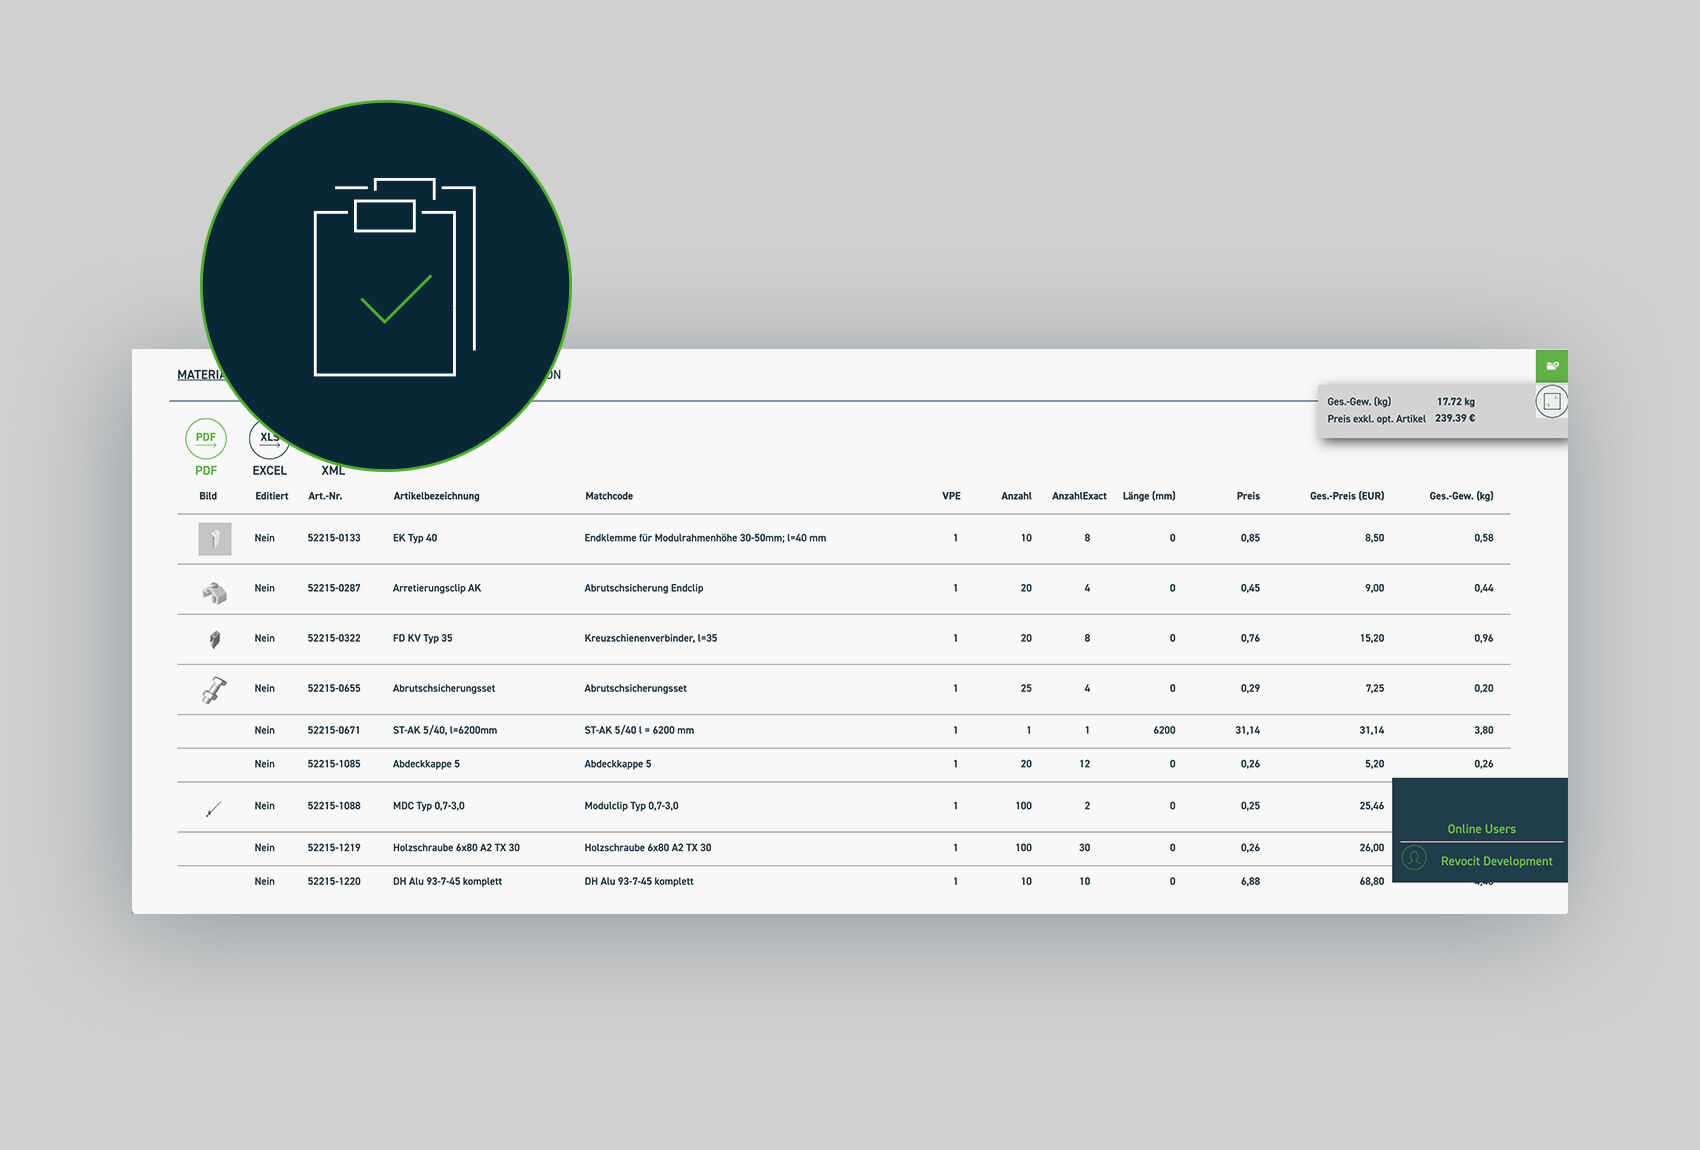Export the material list as PDF

click(x=206, y=439)
